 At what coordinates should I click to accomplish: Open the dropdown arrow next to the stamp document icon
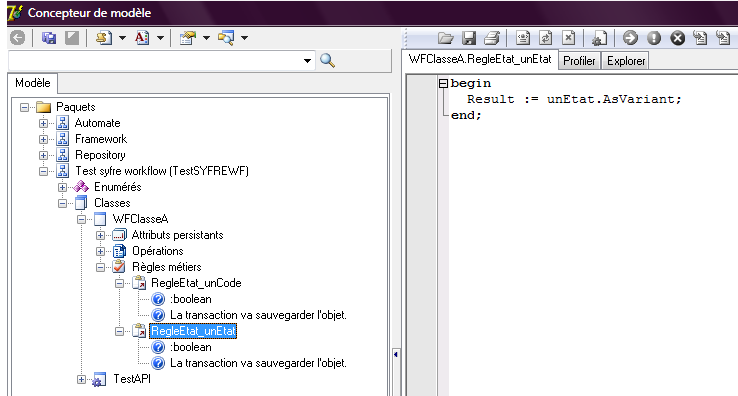pos(122,38)
